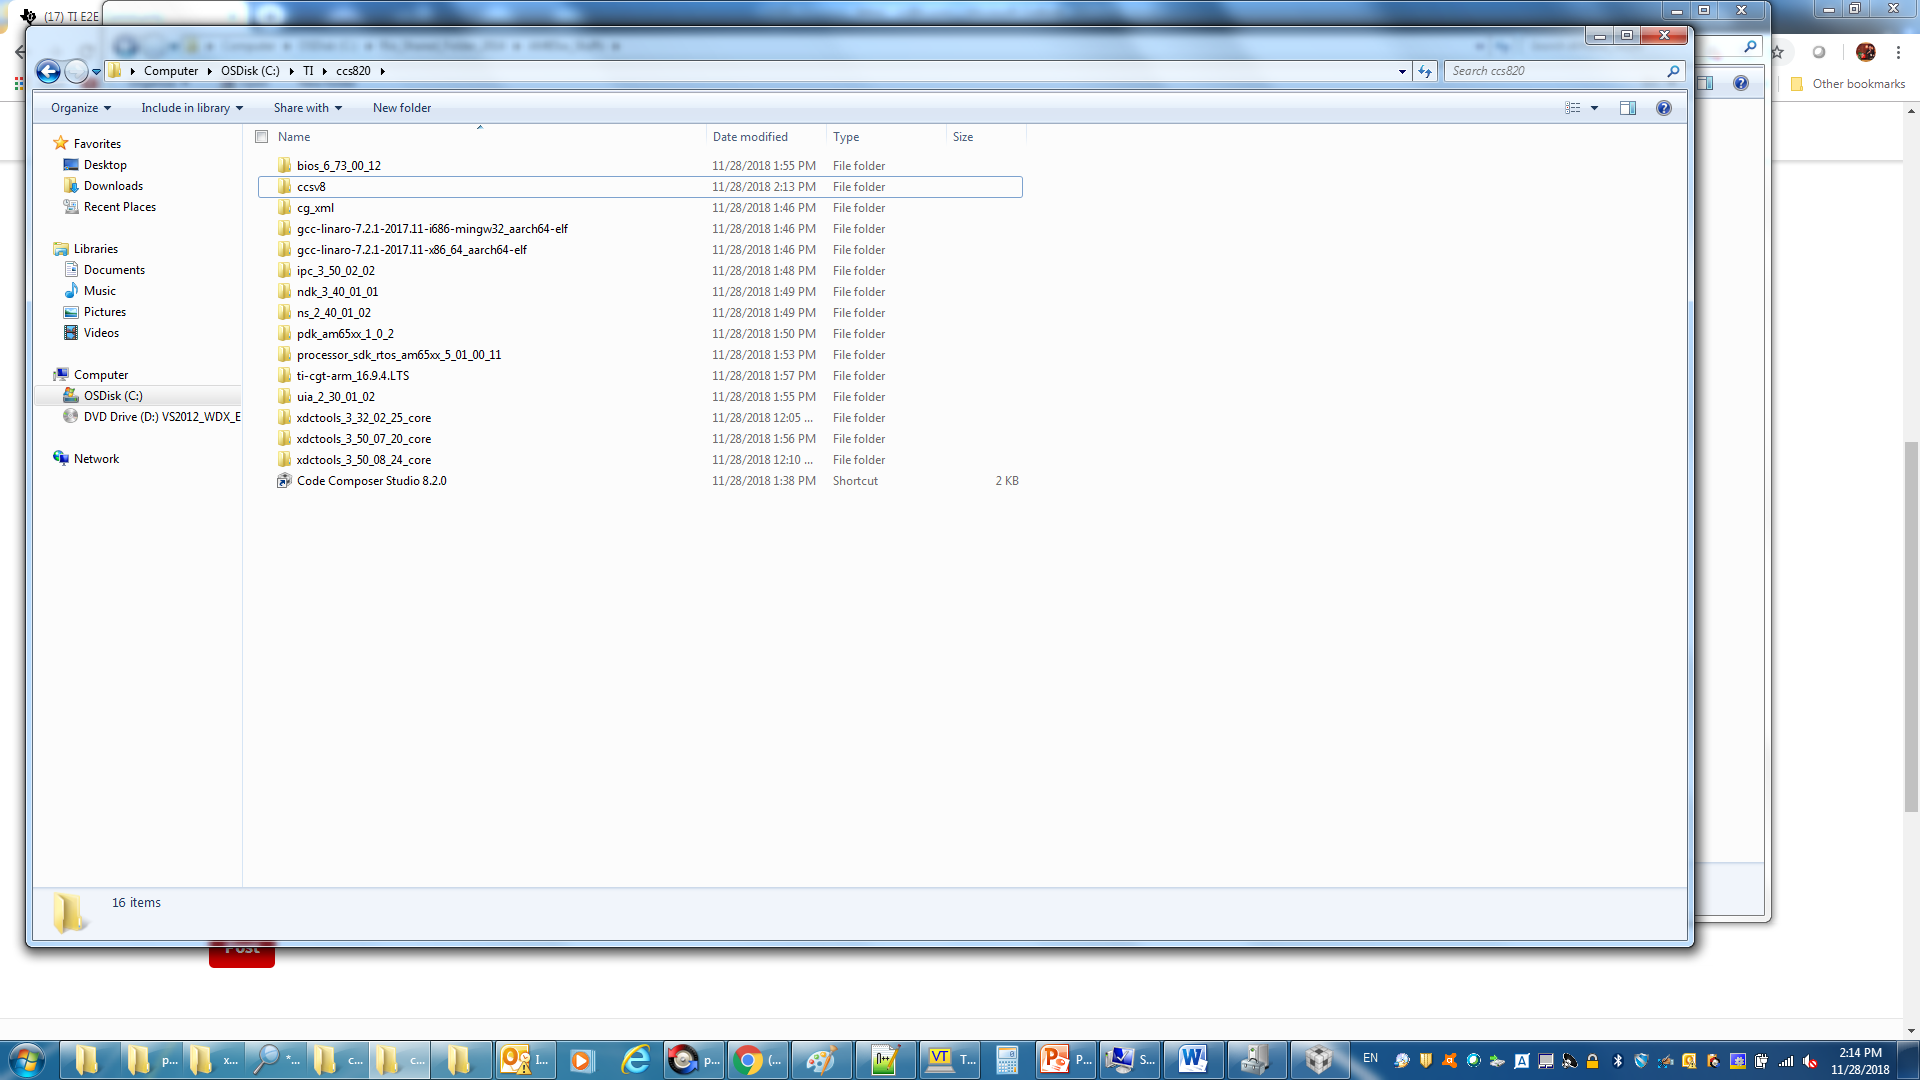Click the Windows Start orb
The width and height of the screenshot is (1920, 1080).
(x=27, y=1060)
